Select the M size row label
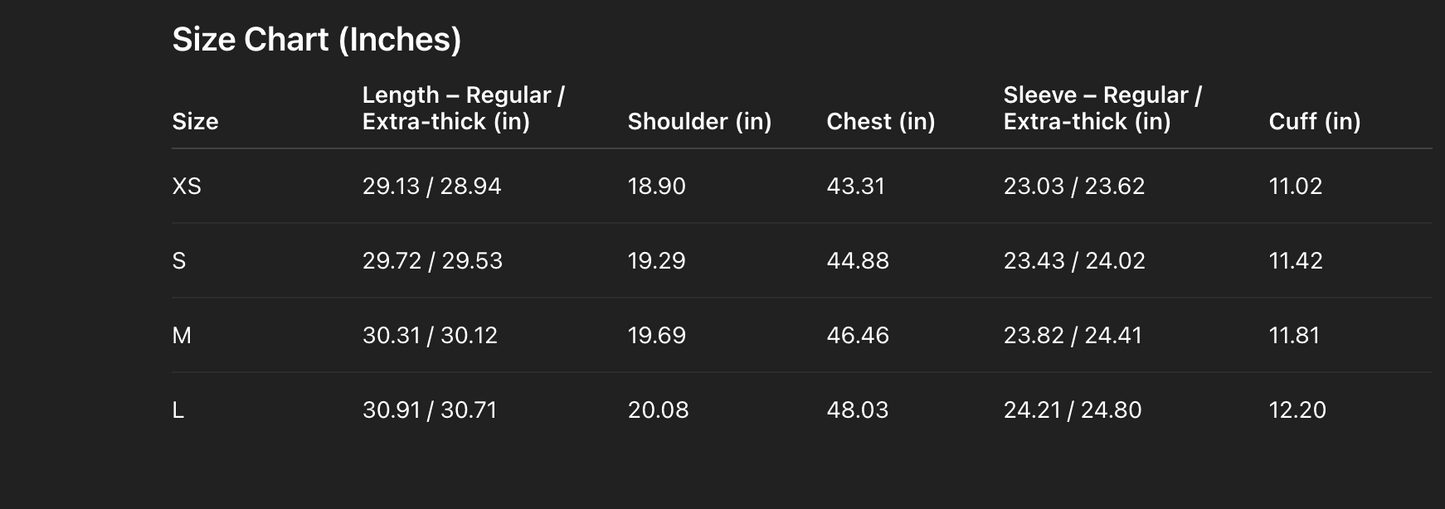Image resolution: width=1445 pixels, height=509 pixels. click(x=181, y=336)
